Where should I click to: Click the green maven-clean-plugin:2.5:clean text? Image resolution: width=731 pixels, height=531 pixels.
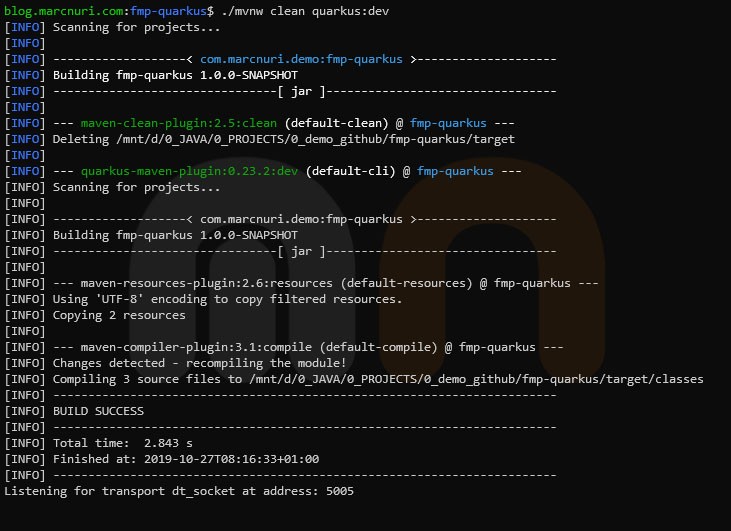(x=179, y=123)
